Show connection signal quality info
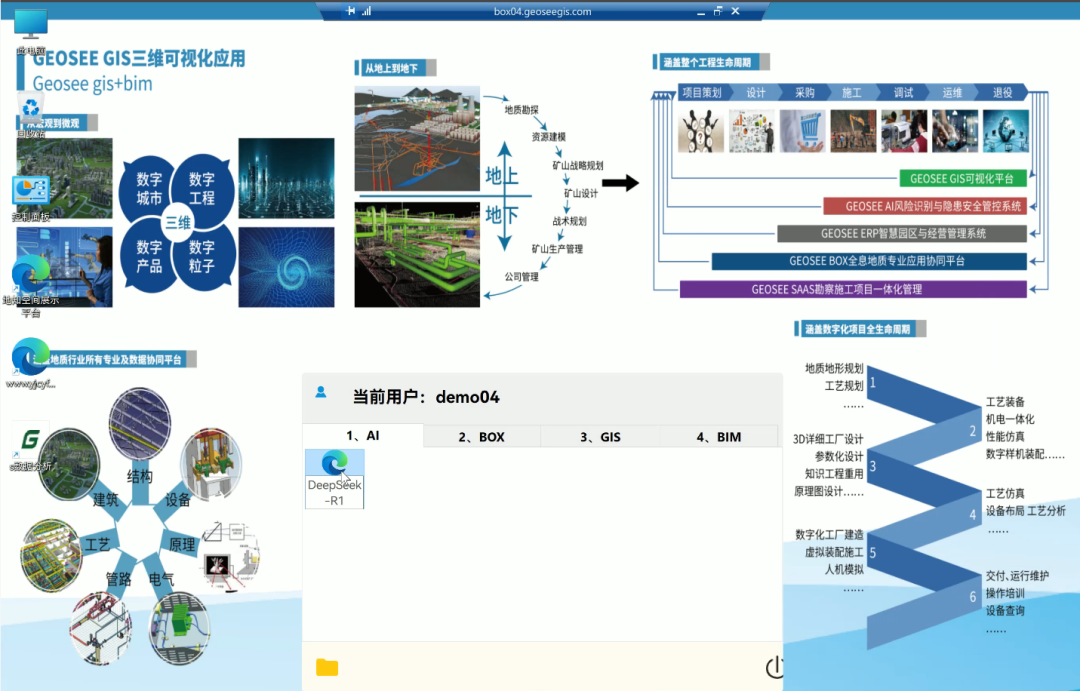The width and height of the screenshot is (1080, 691). pyautogui.click(x=366, y=11)
